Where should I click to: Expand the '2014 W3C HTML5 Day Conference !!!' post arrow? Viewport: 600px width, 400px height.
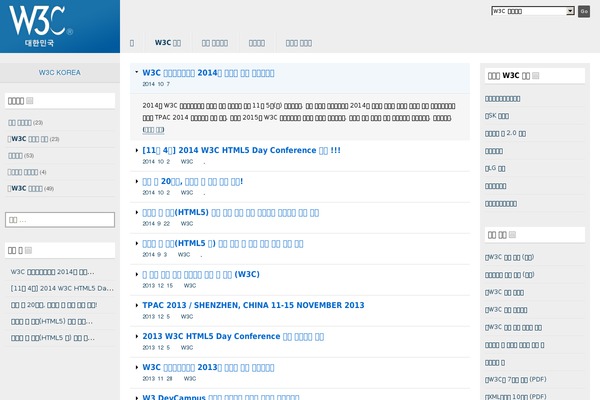(137, 150)
